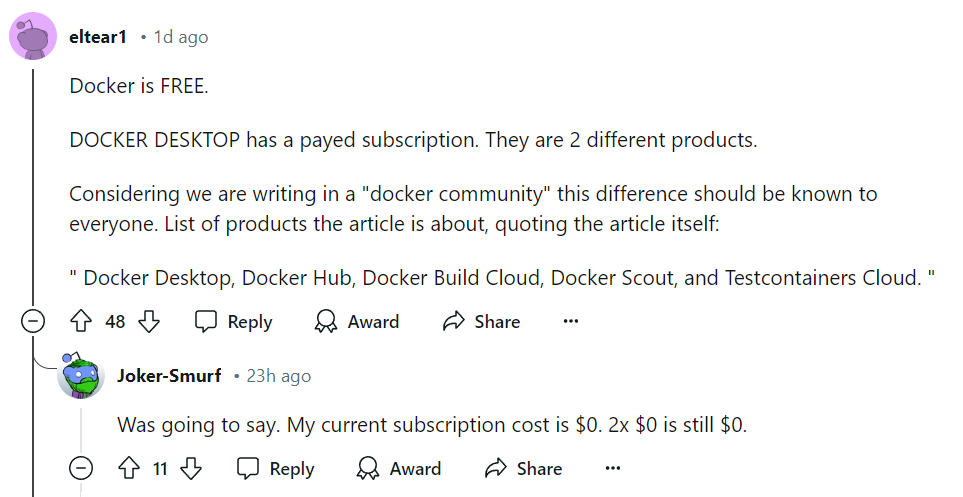Screen dimensions: 963x497
Task: Open more options on Joker-Smurf's reply
Action: (613, 468)
